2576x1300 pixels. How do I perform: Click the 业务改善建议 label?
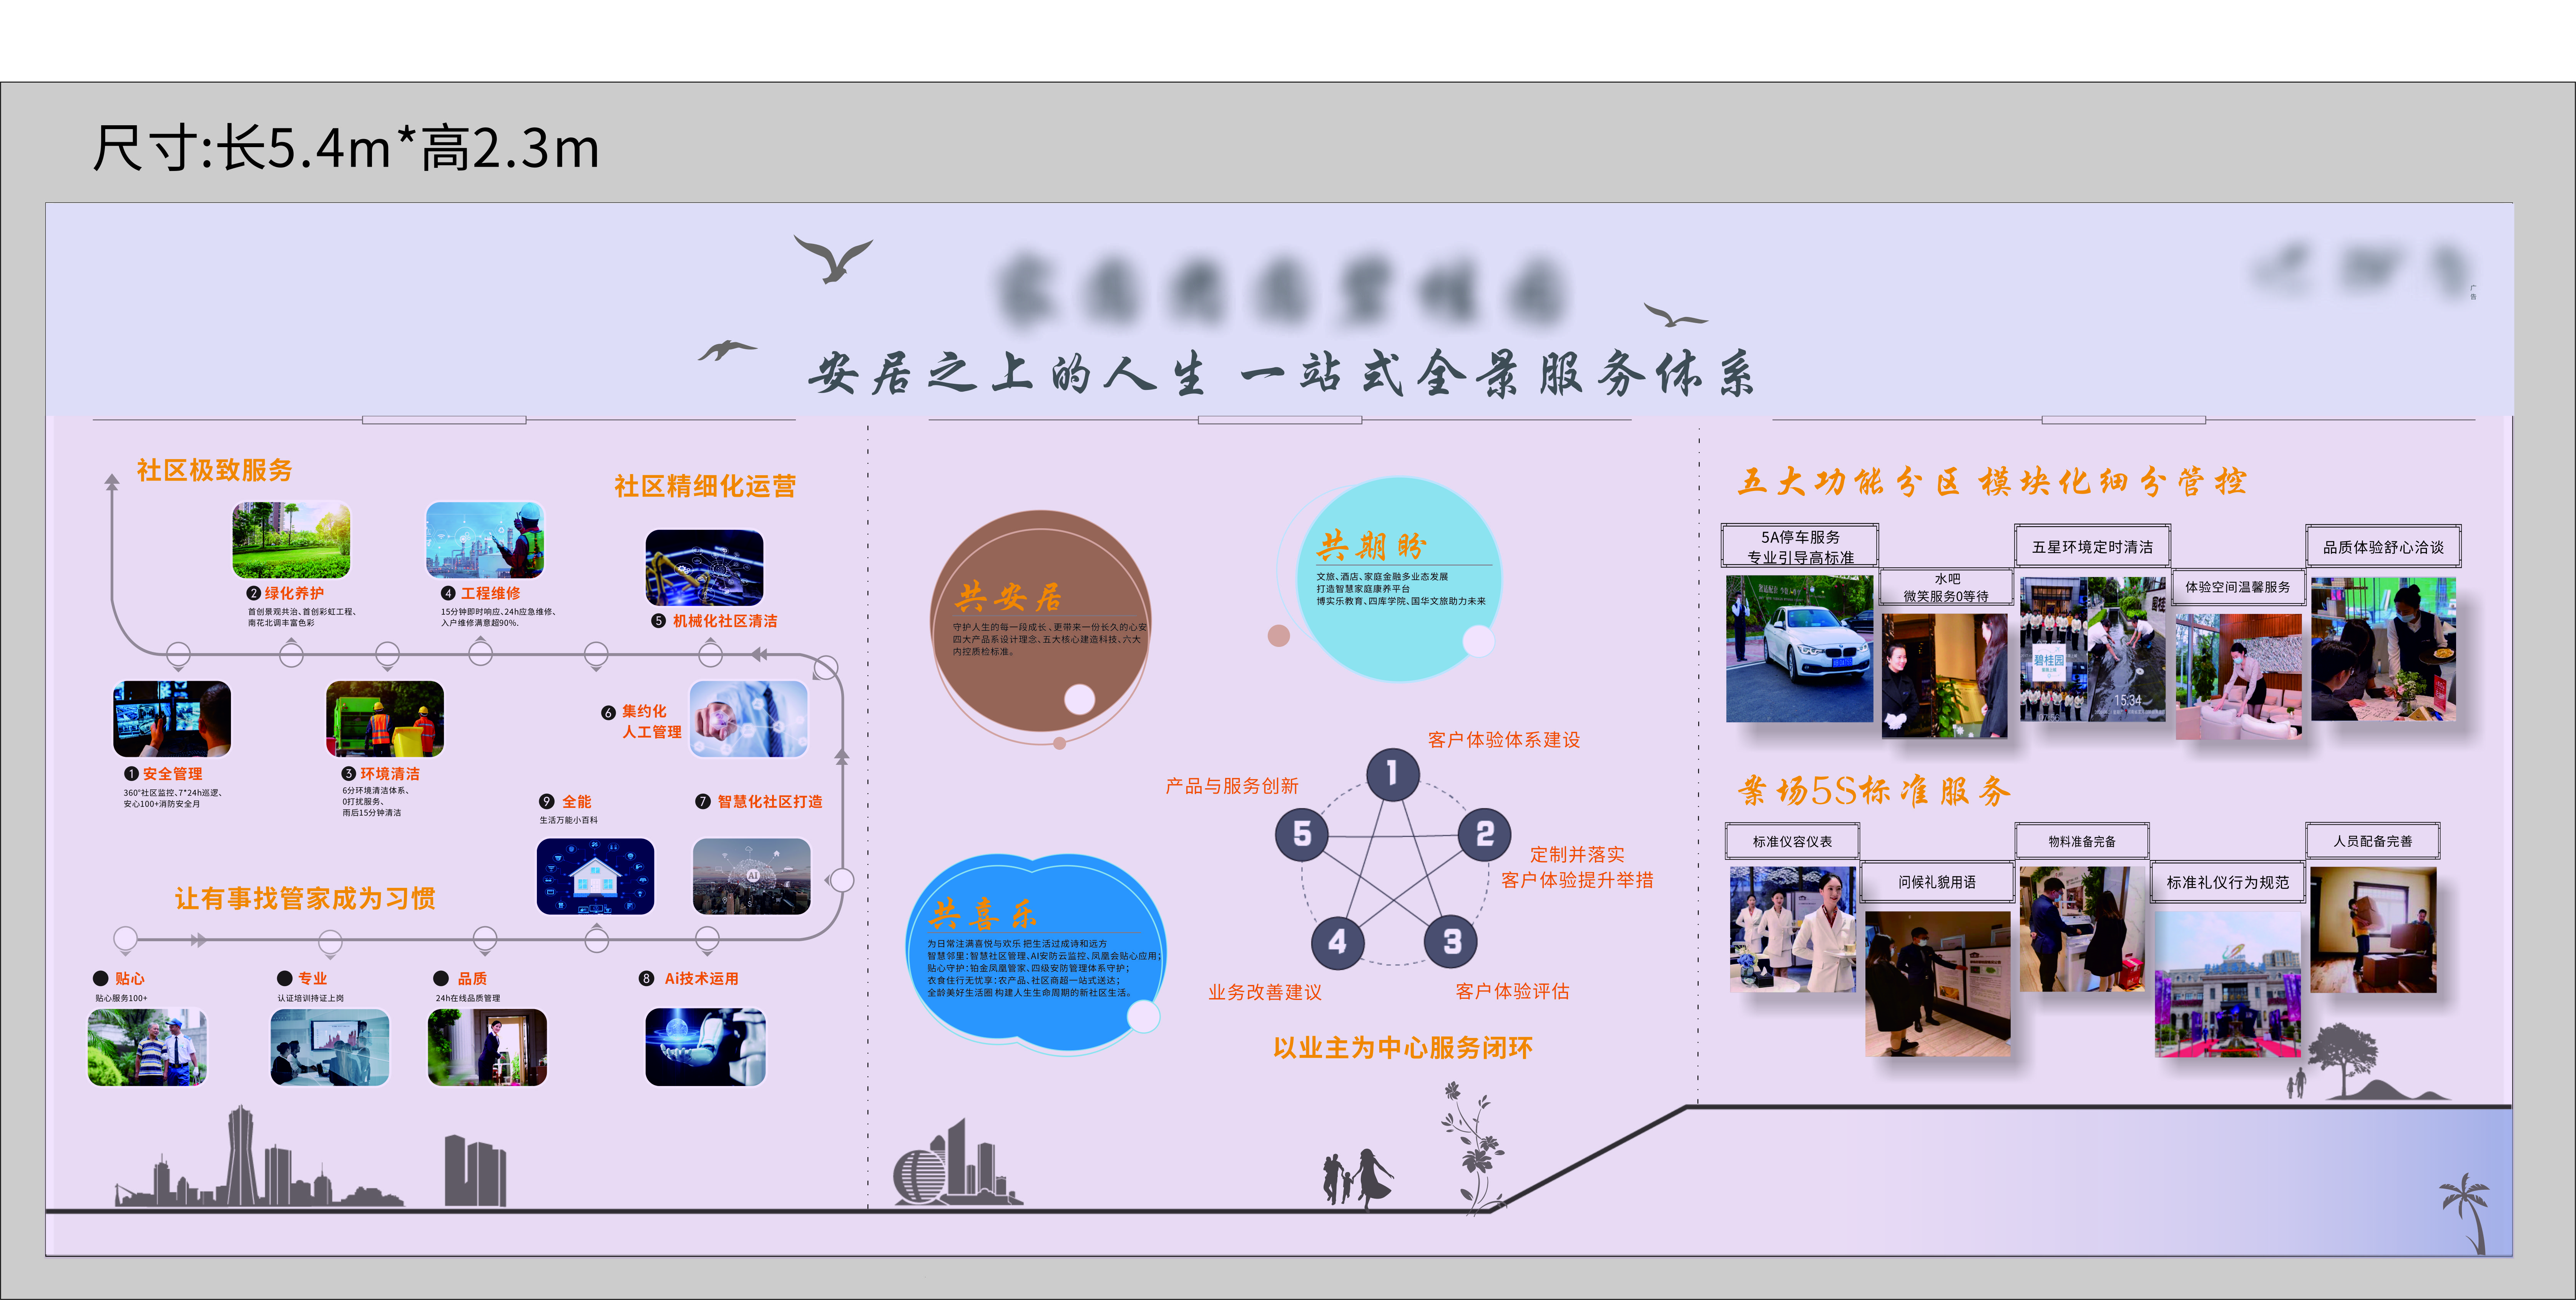click(x=1265, y=992)
